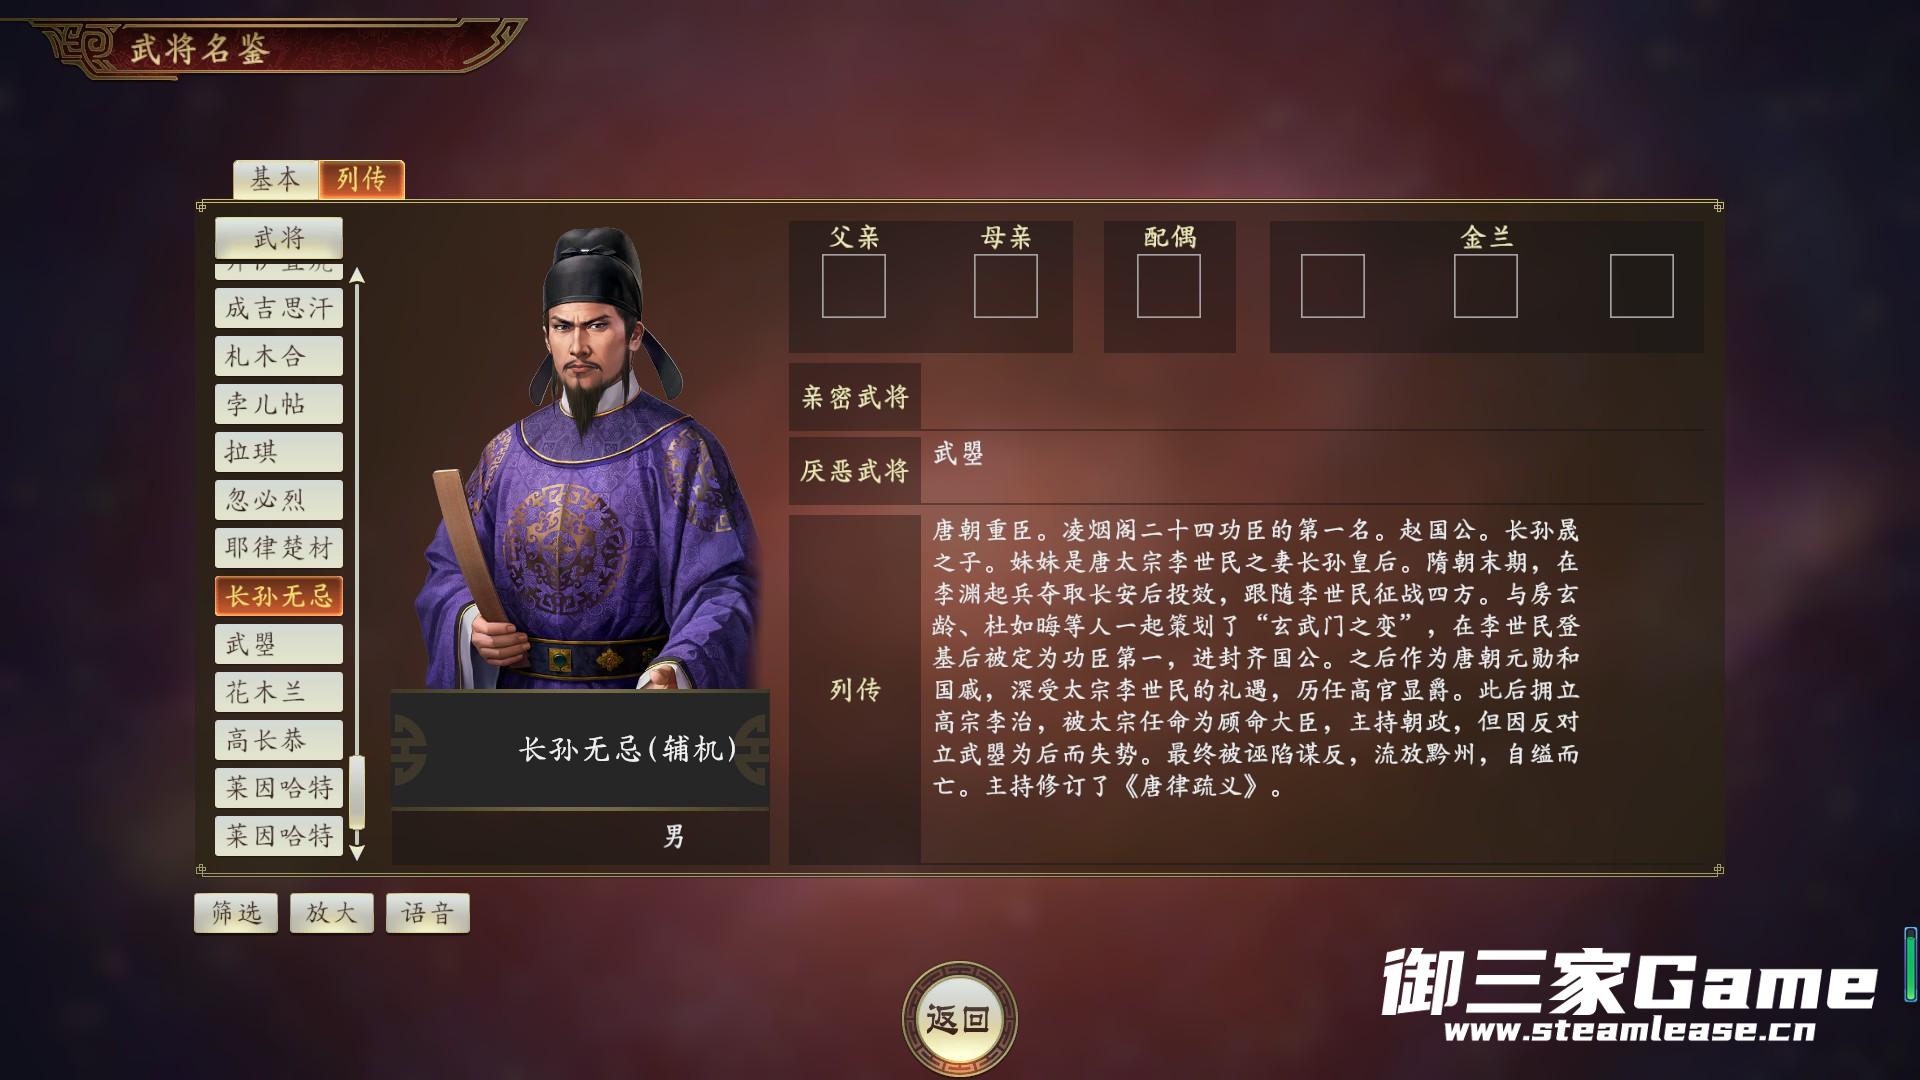This screenshot has height=1080, width=1920.
Task: Click the scroll up arrow in officer list
Action: point(357,276)
